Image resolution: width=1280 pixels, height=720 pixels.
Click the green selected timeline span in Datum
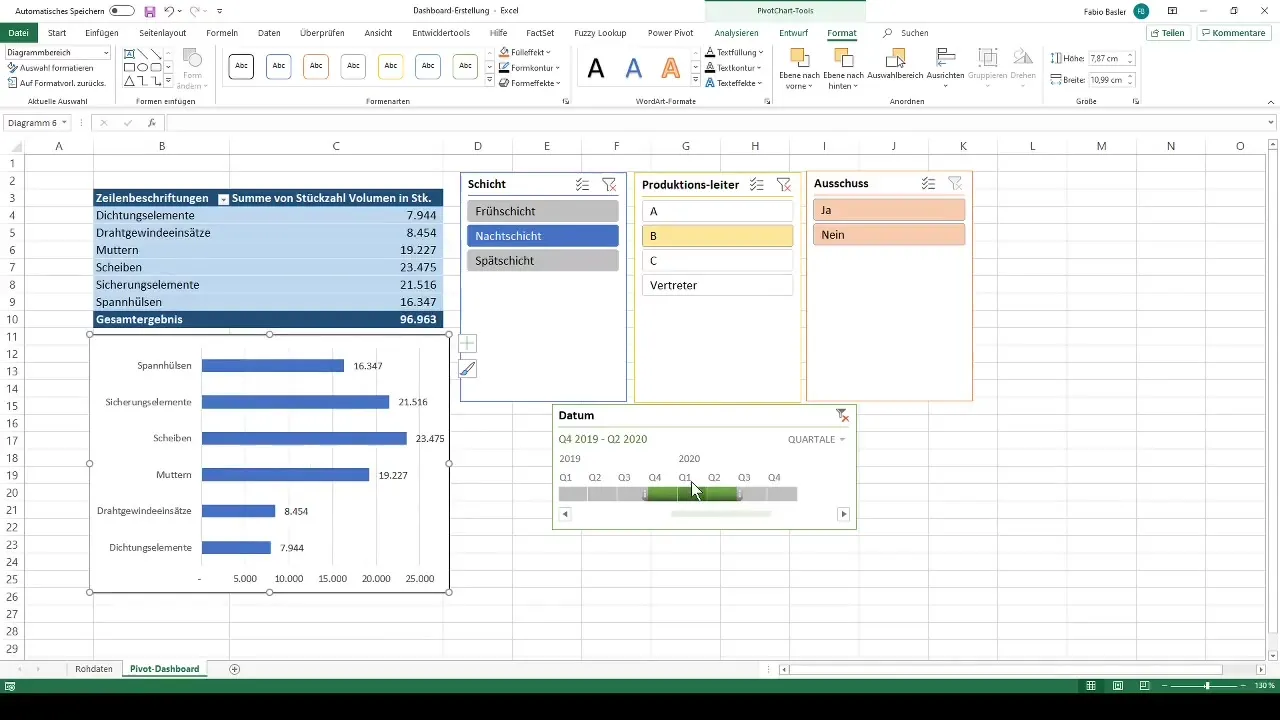click(x=692, y=494)
